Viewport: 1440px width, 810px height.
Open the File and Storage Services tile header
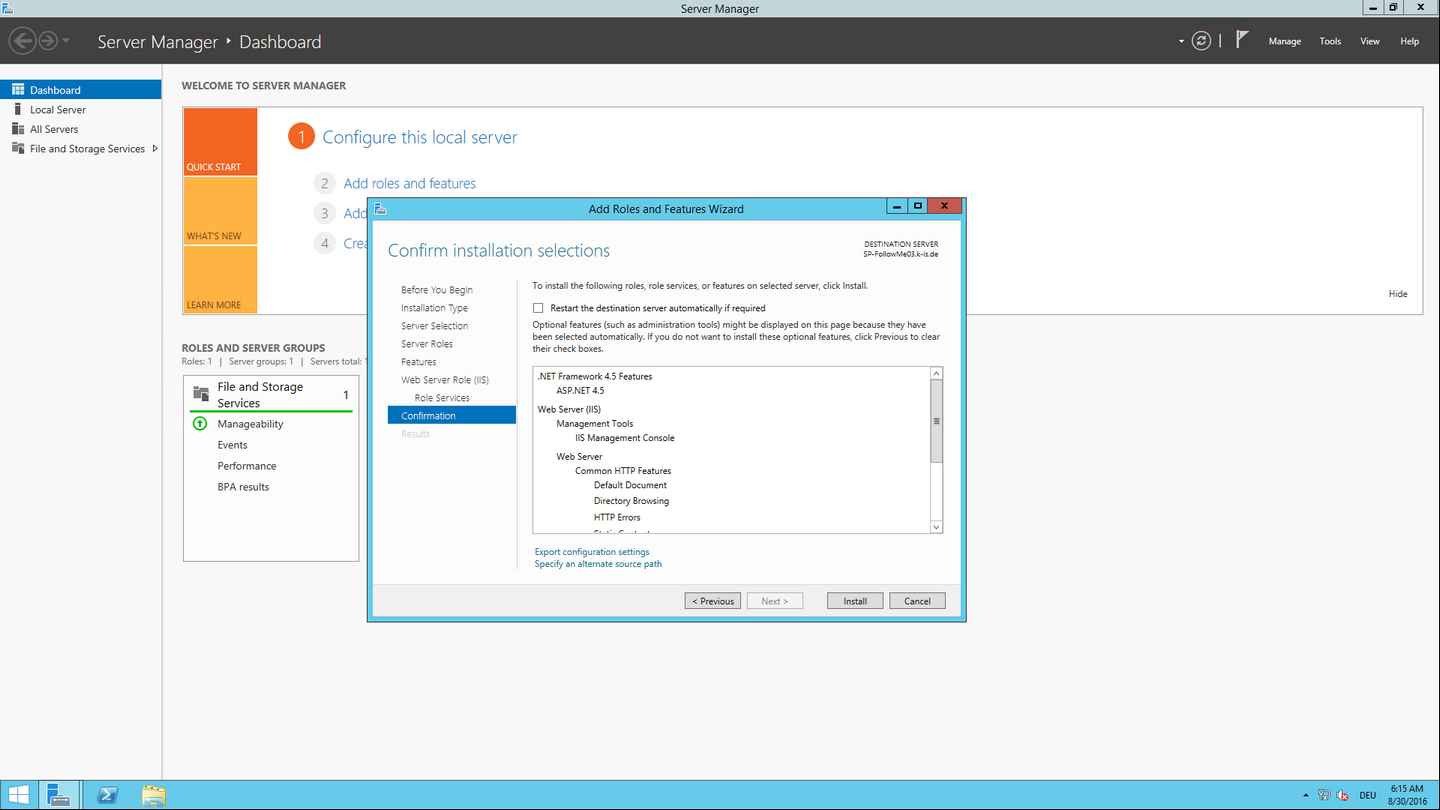click(x=271, y=395)
